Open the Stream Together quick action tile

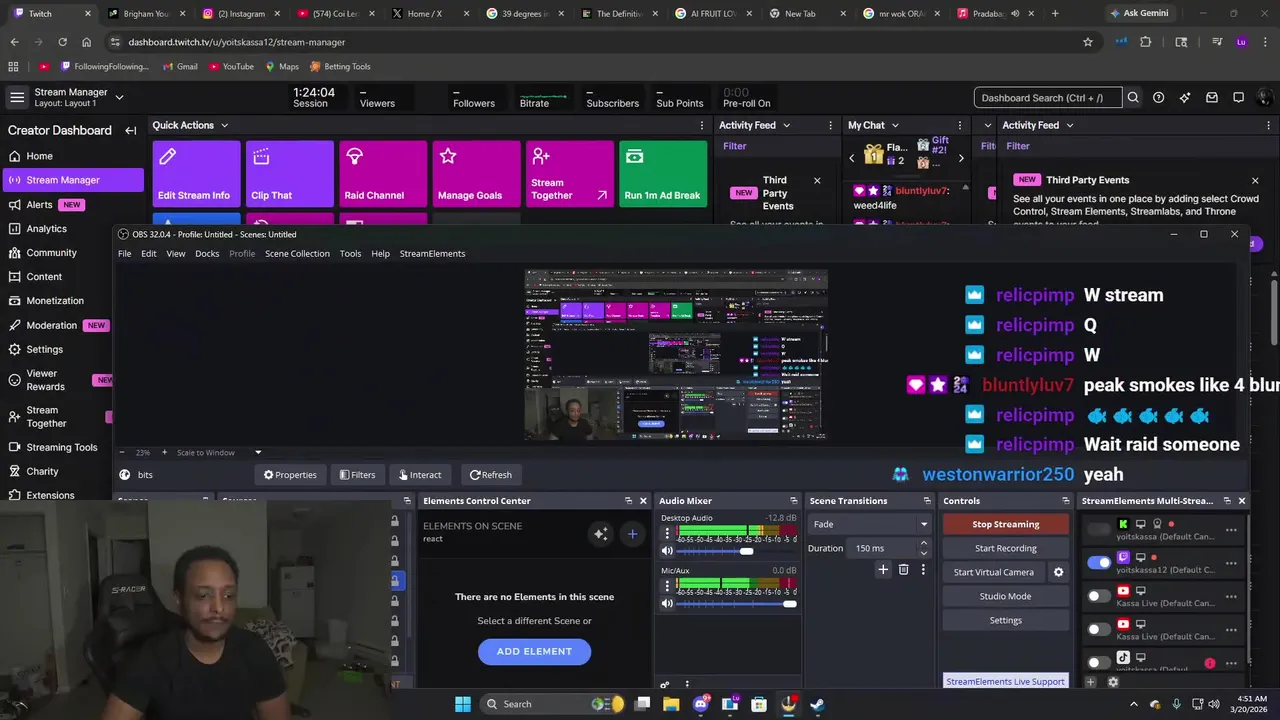(570, 174)
